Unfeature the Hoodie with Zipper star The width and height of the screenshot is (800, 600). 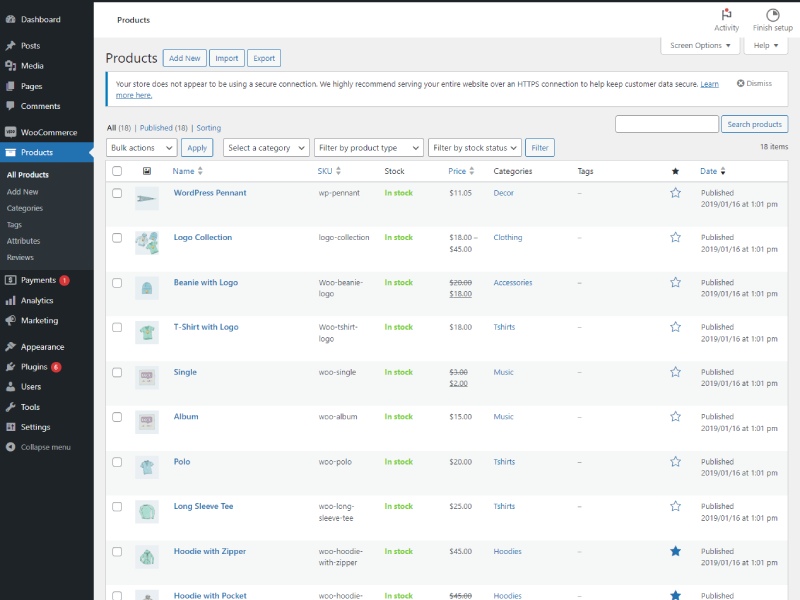tap(675, 551)
